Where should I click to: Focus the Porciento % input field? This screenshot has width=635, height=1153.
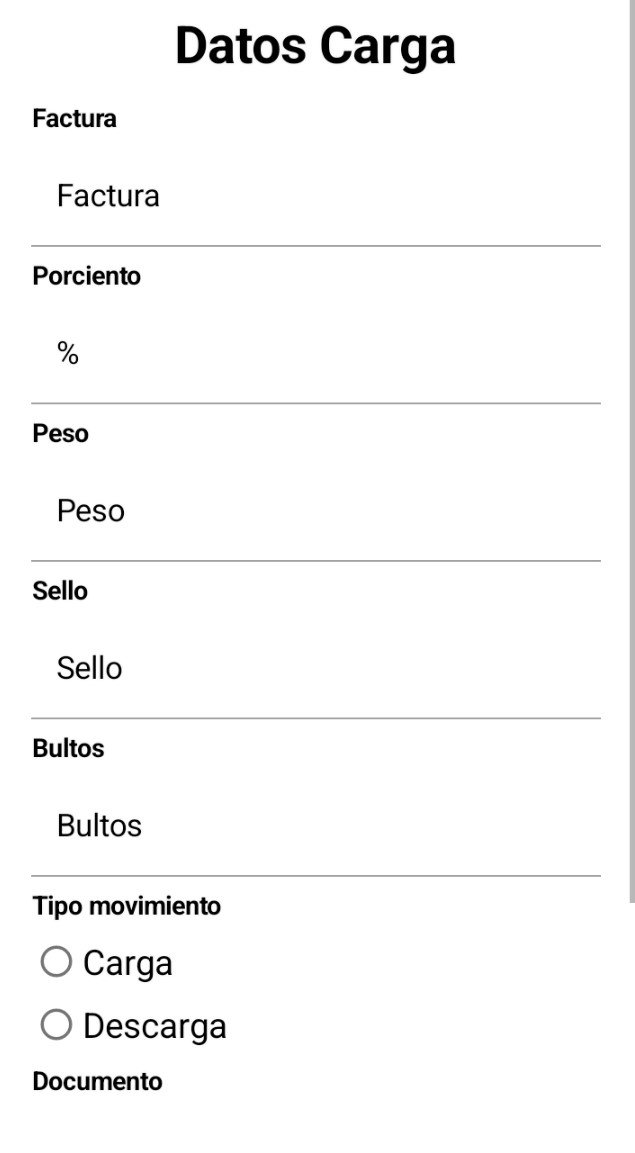[315, 353]
